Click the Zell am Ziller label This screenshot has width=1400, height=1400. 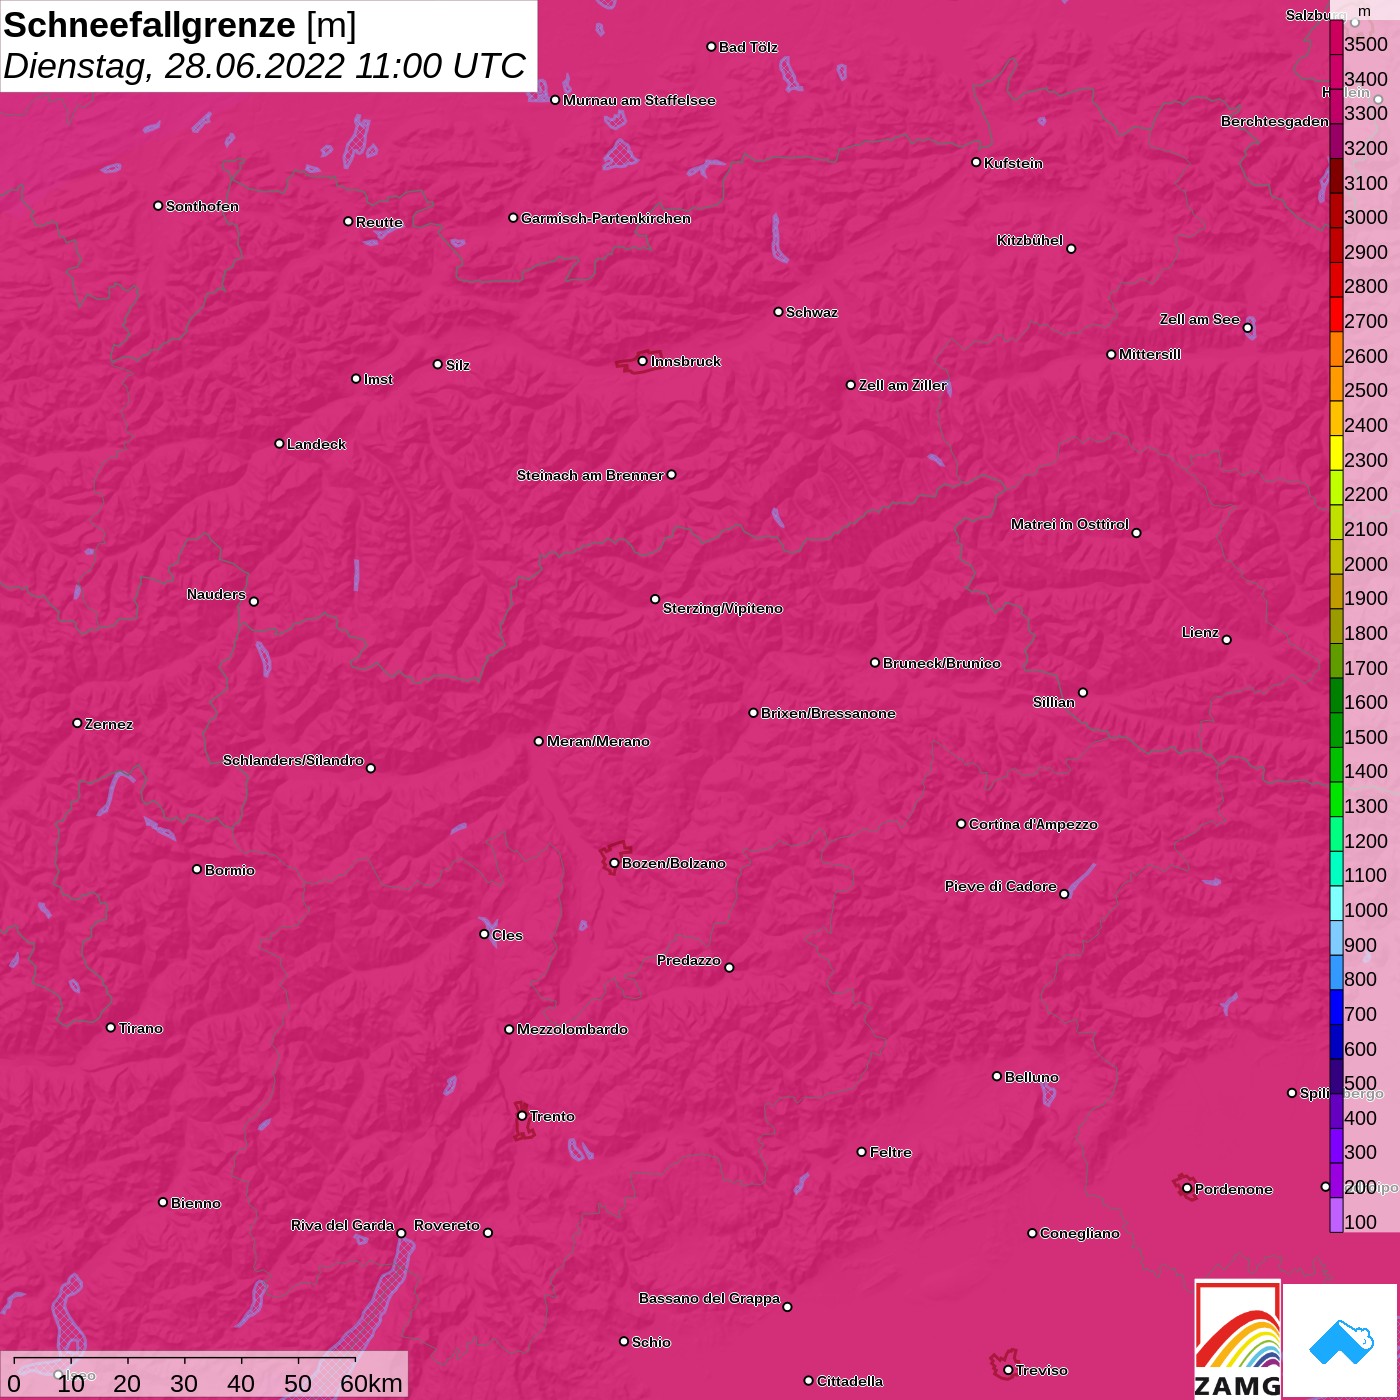(x=903, y=385)
